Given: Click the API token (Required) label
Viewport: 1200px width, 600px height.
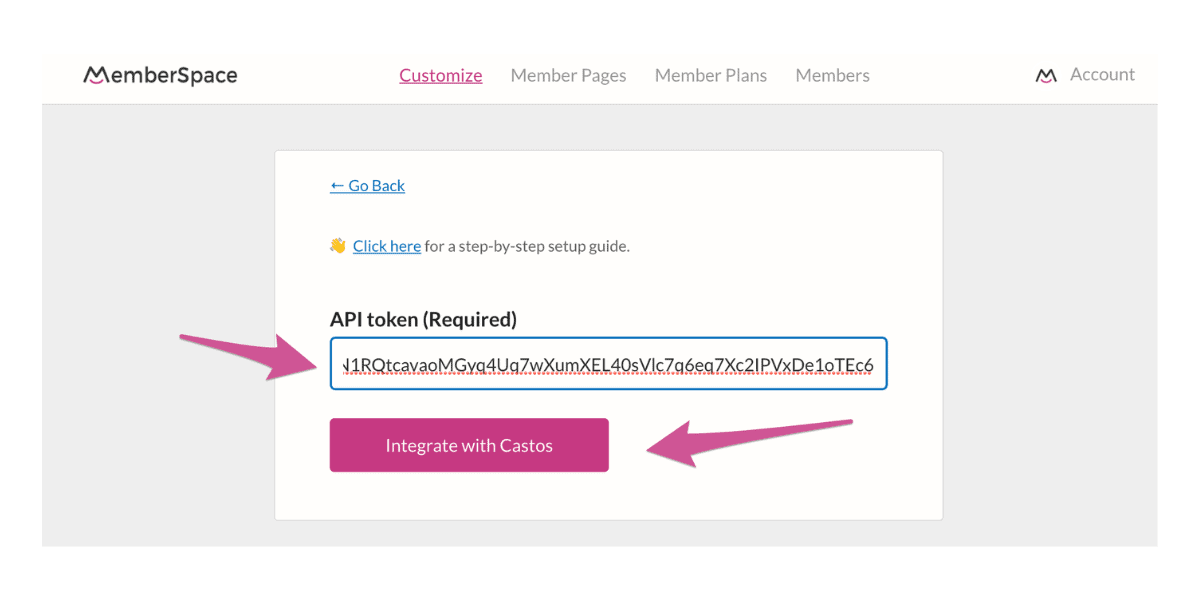Looking at the screenshot, I should click(x=423, y=319).
